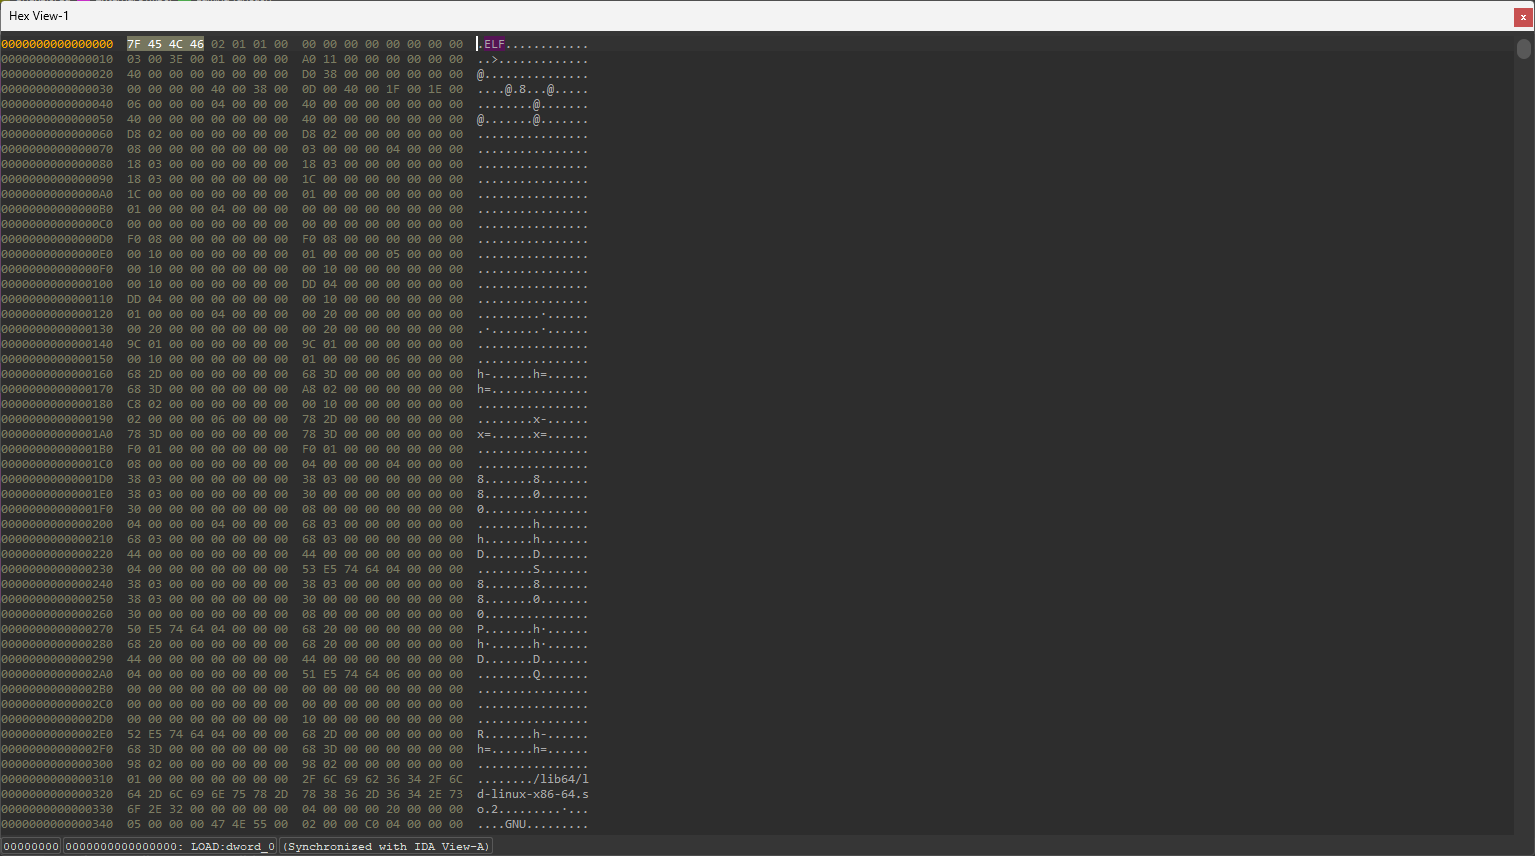
Task: Click byte 51 in row 00000000000002A0
Action: [309, 674]
